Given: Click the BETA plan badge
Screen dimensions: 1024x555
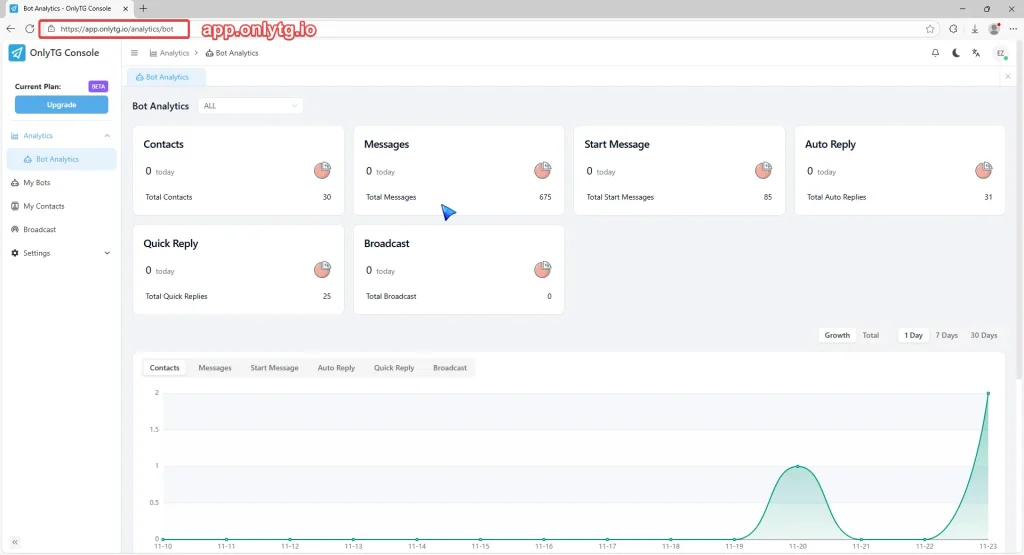Looking at the screenshot, I should (x=98, y=86).
